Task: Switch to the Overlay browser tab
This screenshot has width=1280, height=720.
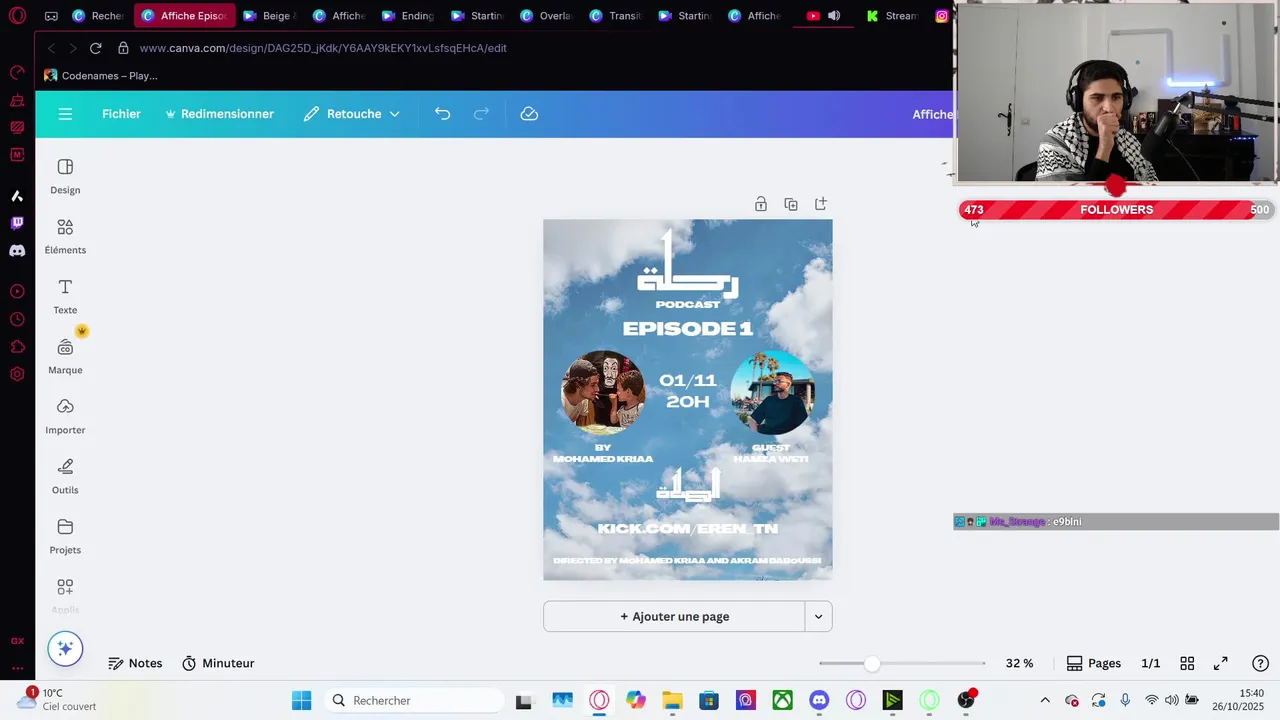Action: tap(547, 16)
